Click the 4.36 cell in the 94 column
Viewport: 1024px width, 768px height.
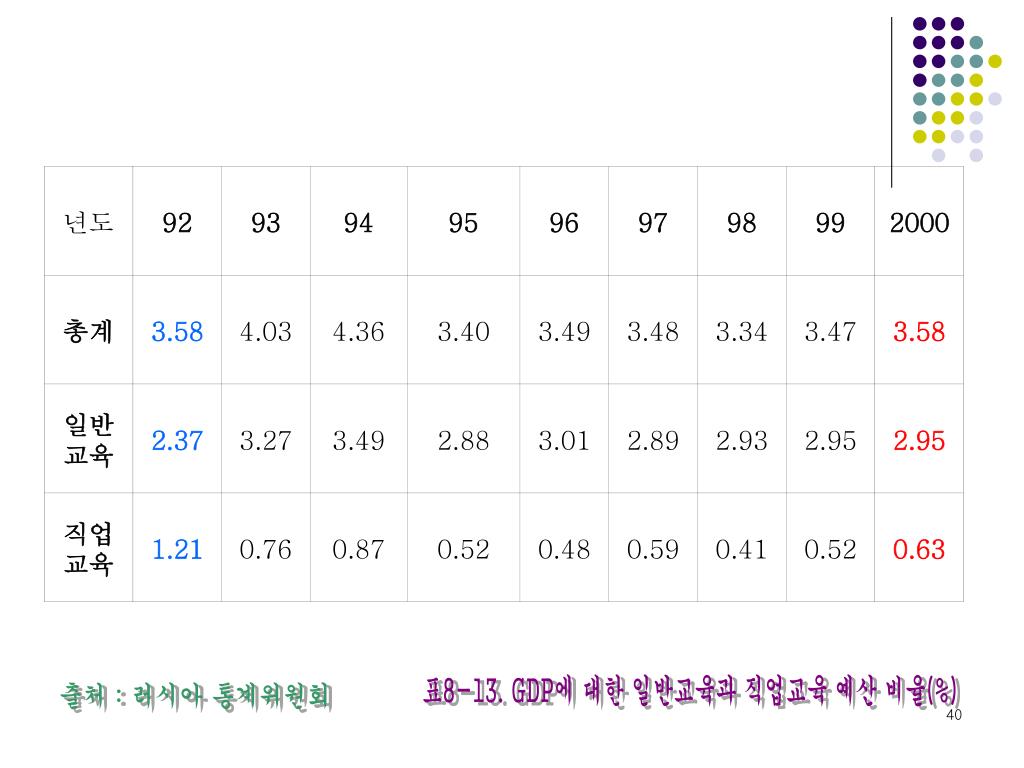pyautogui.click(x=359, y=332)
